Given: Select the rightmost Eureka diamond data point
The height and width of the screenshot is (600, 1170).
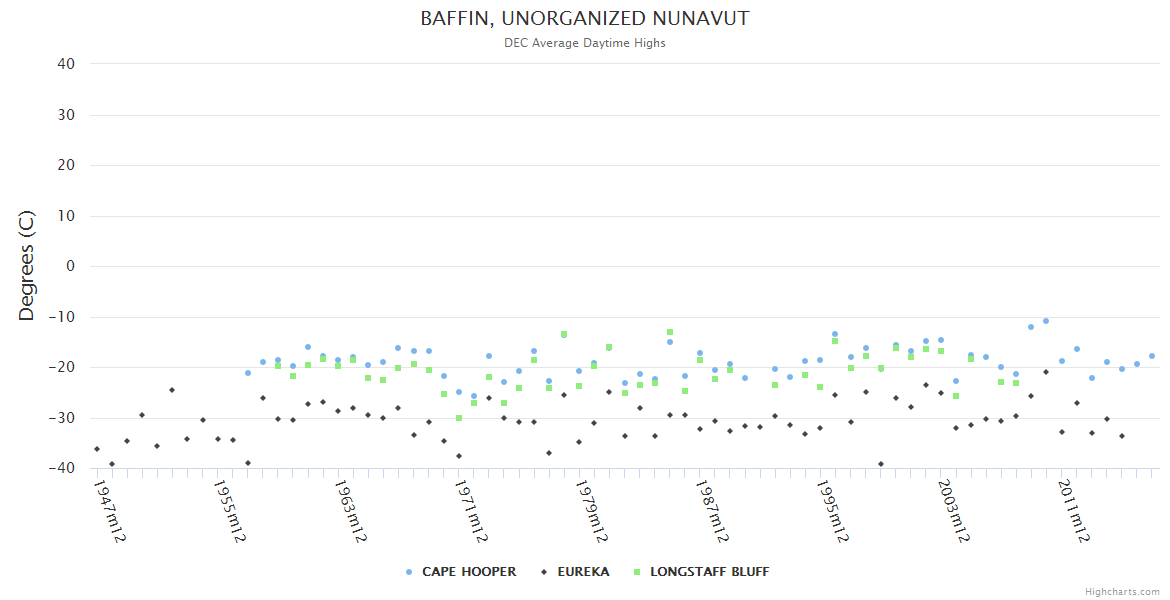Looking at the screenshot, I should point(1122,436).
